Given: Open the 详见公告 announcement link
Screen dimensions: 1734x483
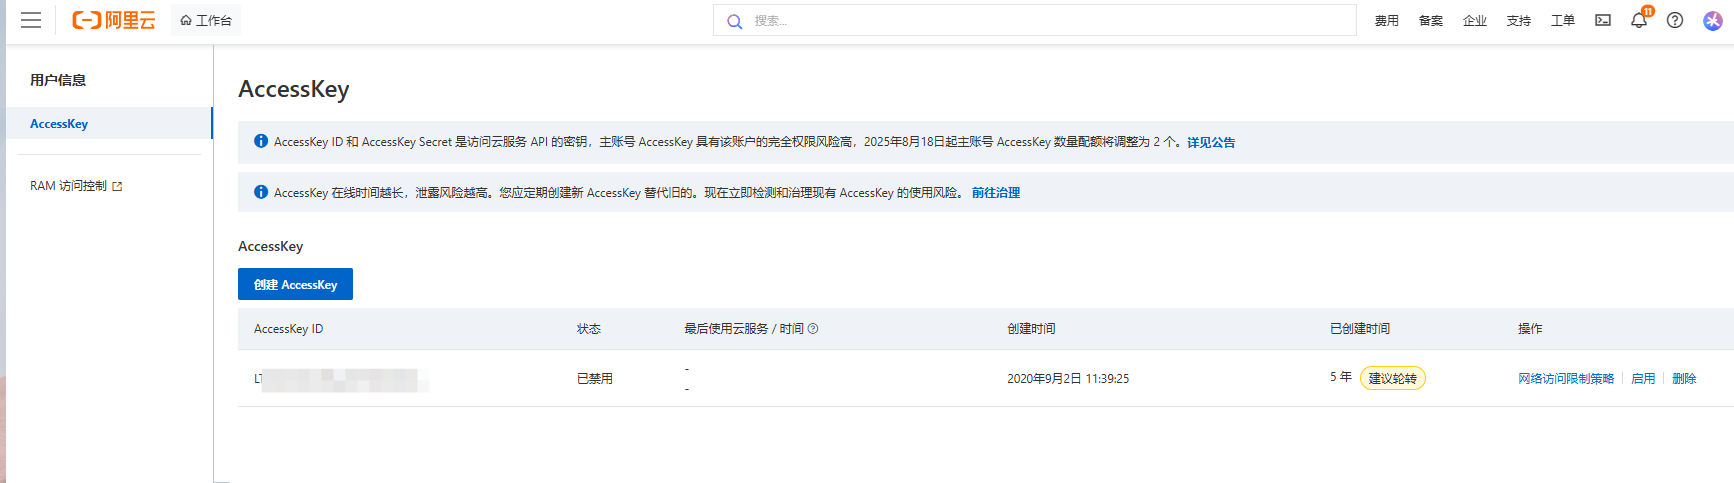Looking at the screenshot, I should tap(1210, 143).
